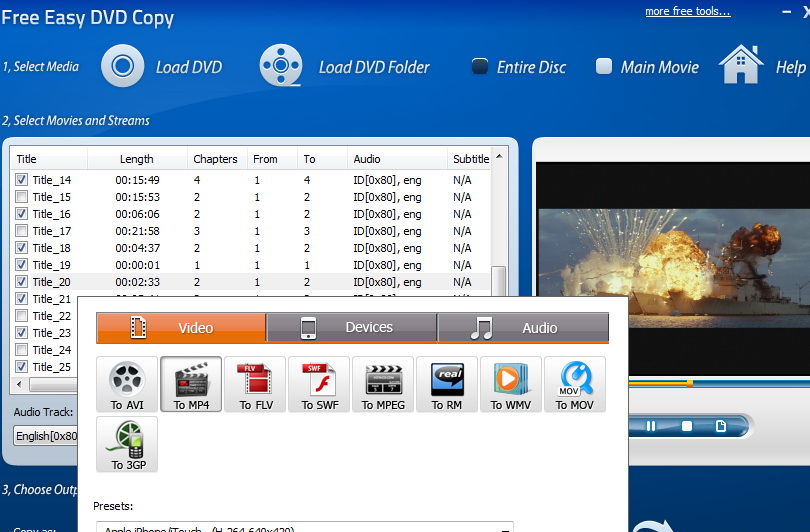Uncheck the Title_23 checkbox
Viewport: 810px width, 532px height.
(21, 333)
